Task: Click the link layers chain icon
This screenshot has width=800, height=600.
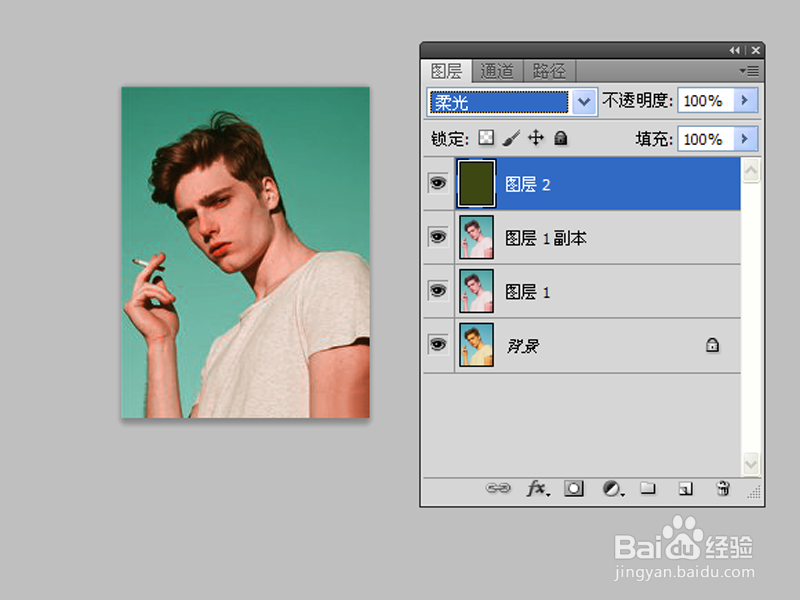Action: tap(497, 488)
